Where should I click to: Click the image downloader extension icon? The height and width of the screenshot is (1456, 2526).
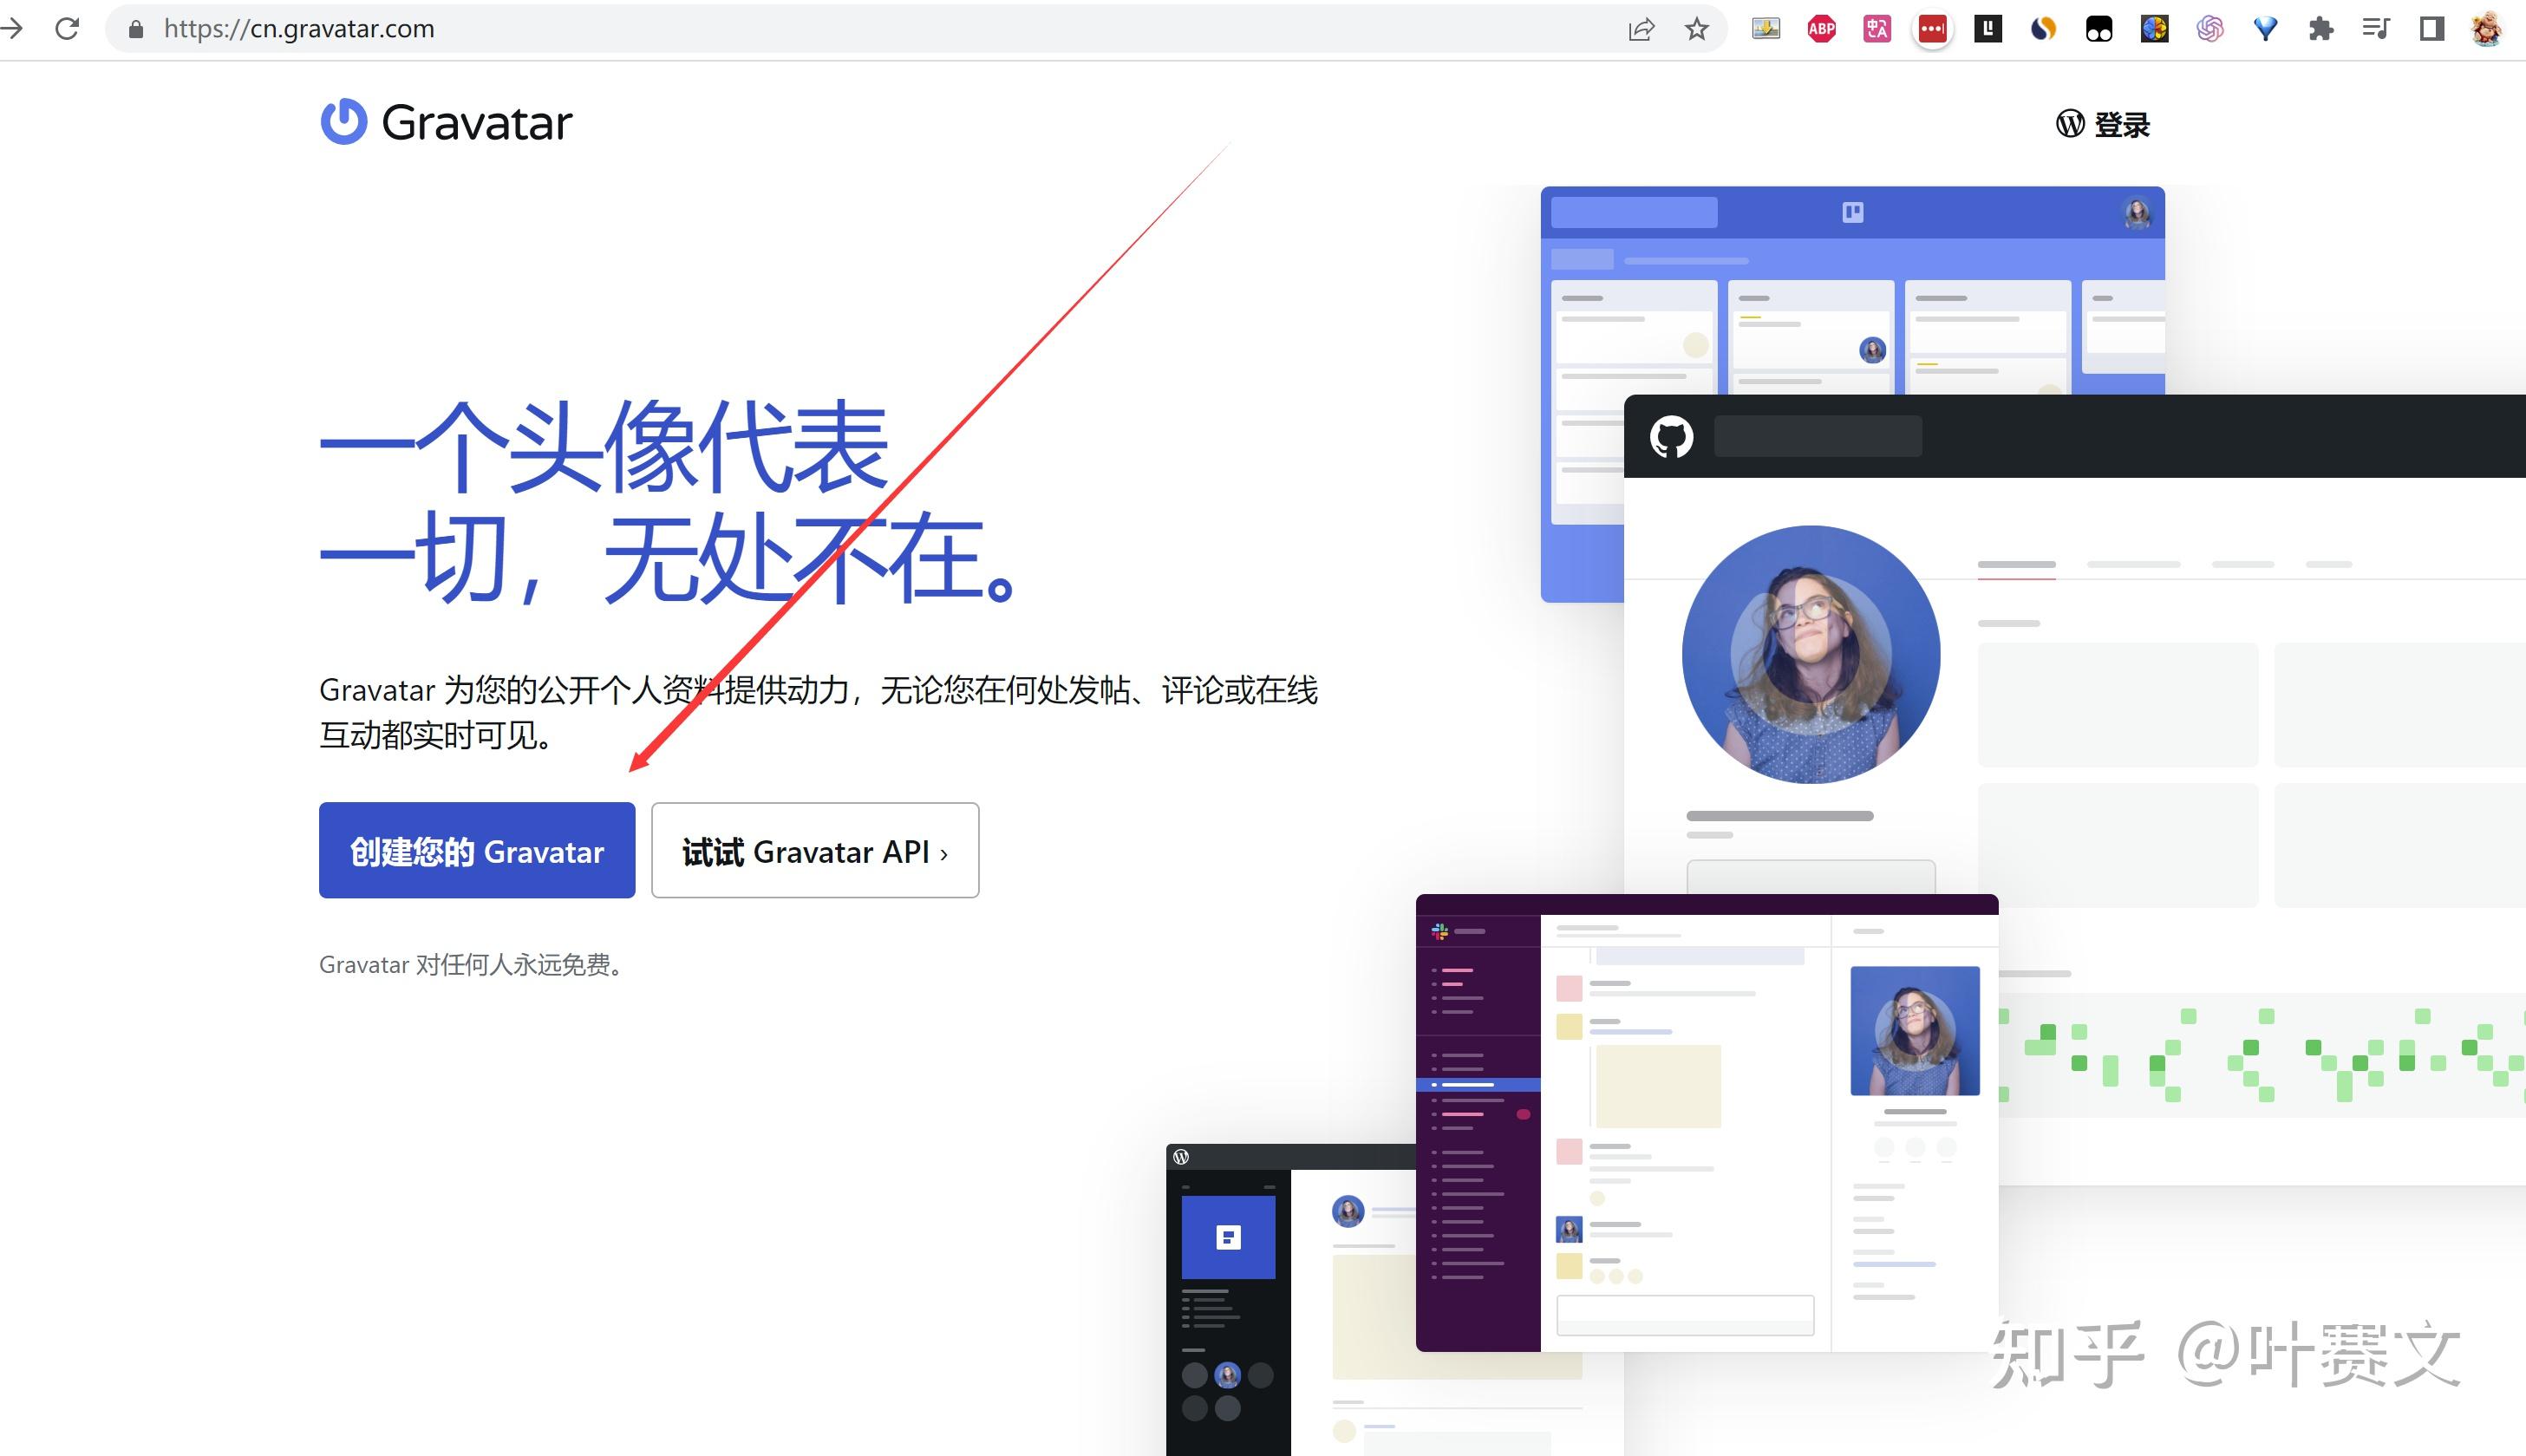click(x=1766, y=28)
